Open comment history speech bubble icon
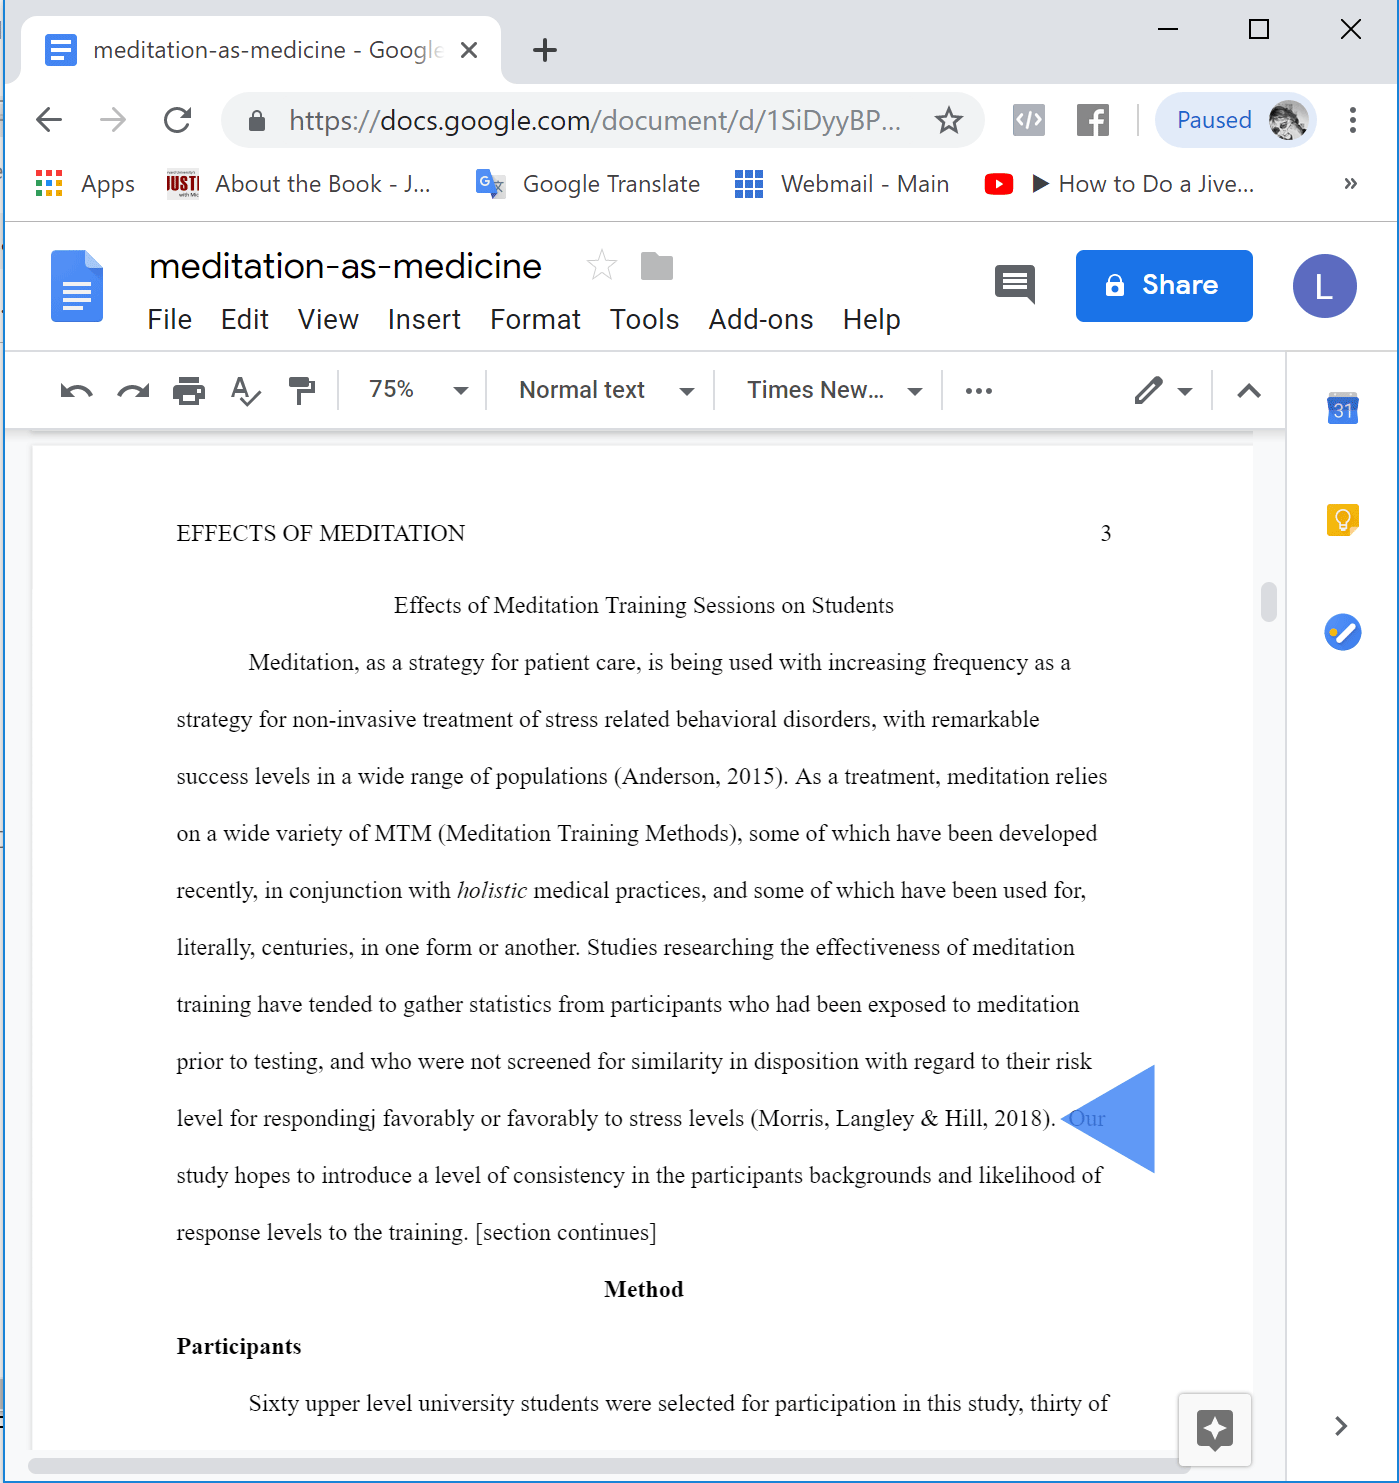Image resolution: width=1399 pixels, height=1483 pixels. [x=1015, y=285]
